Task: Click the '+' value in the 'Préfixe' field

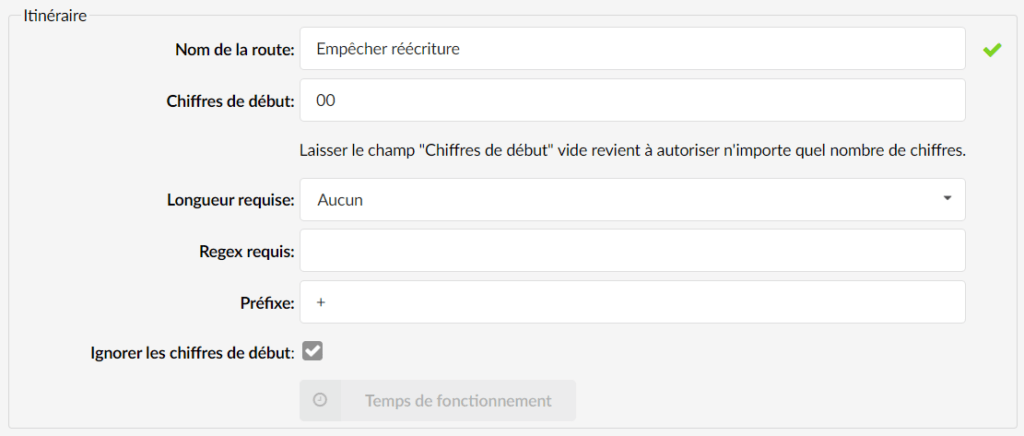Action: tap(320, 303)
